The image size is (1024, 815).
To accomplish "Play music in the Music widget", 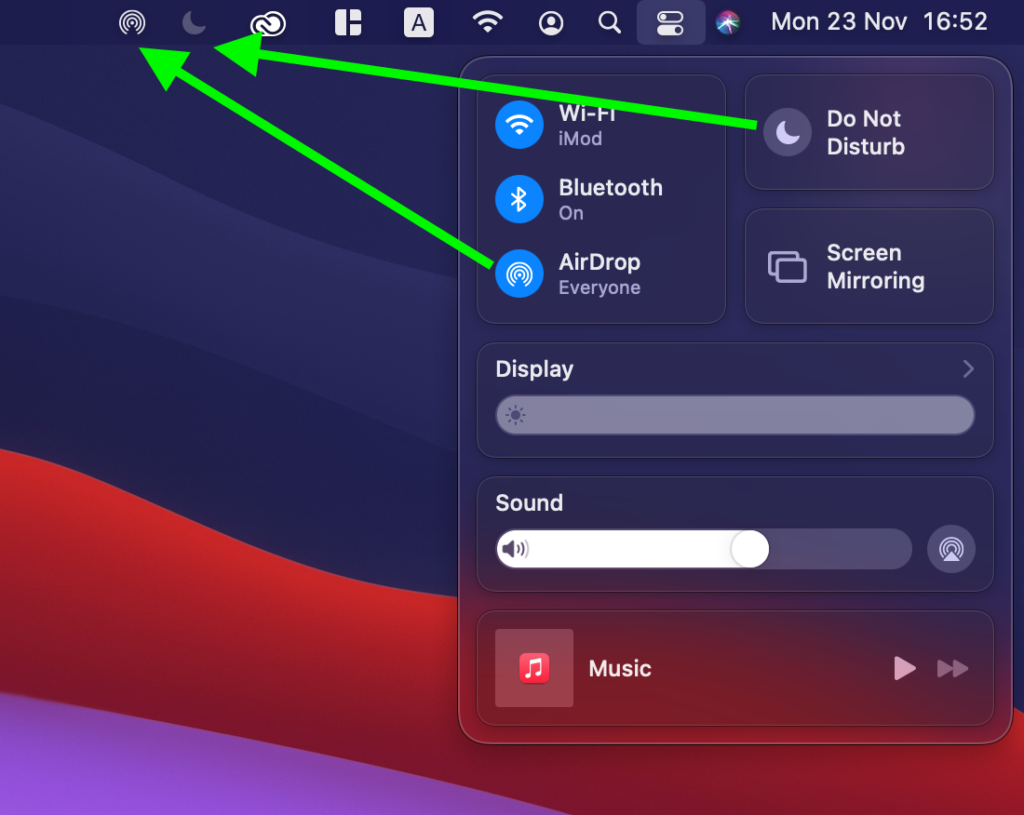I will tap(903, 668).
